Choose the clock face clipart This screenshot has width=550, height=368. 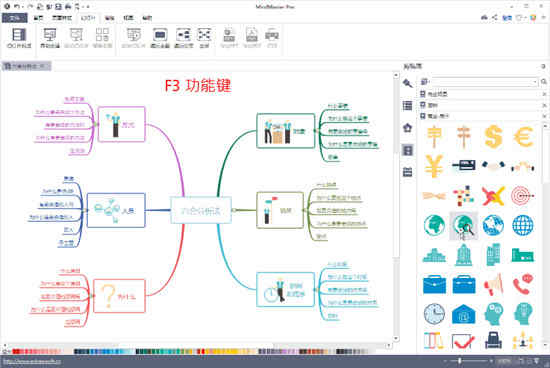[x=434, y=314]
